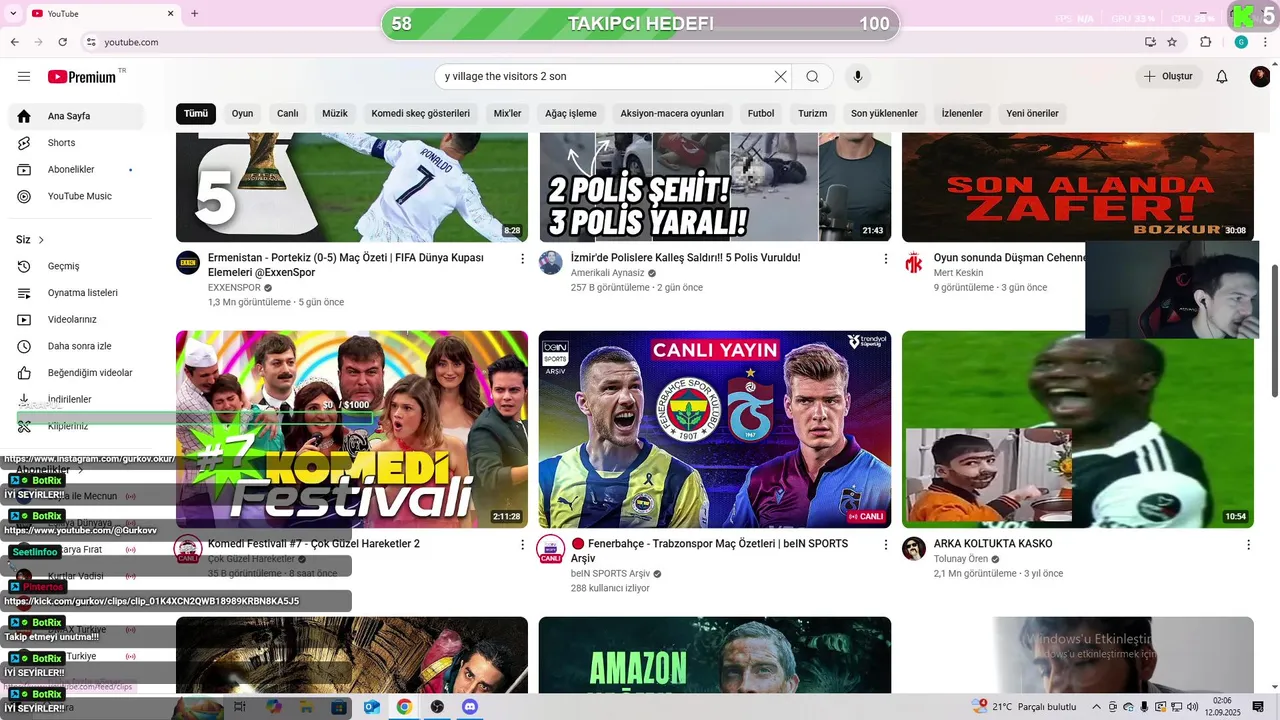Image resolution: width=1280 pixels, height=720 pixels.
Task: Select the Yeni öneriler filter chip
Action: click(x=1032, y=114)
